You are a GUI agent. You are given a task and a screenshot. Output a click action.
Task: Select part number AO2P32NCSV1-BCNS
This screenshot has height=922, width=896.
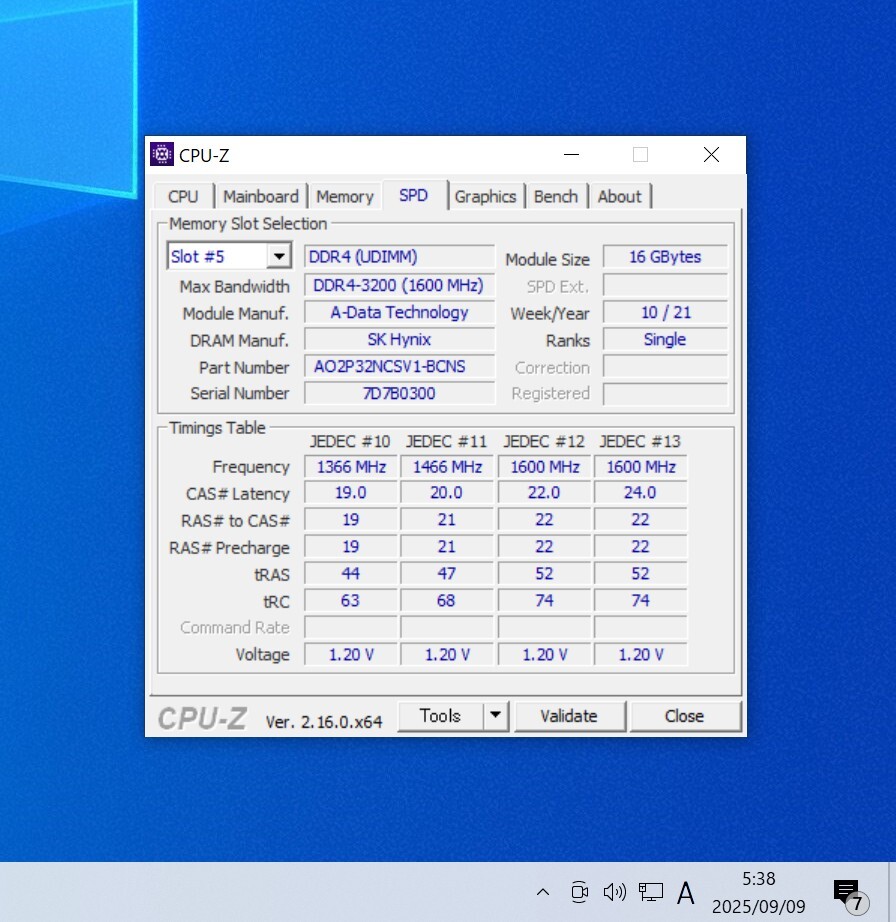[x=399, y=366]
